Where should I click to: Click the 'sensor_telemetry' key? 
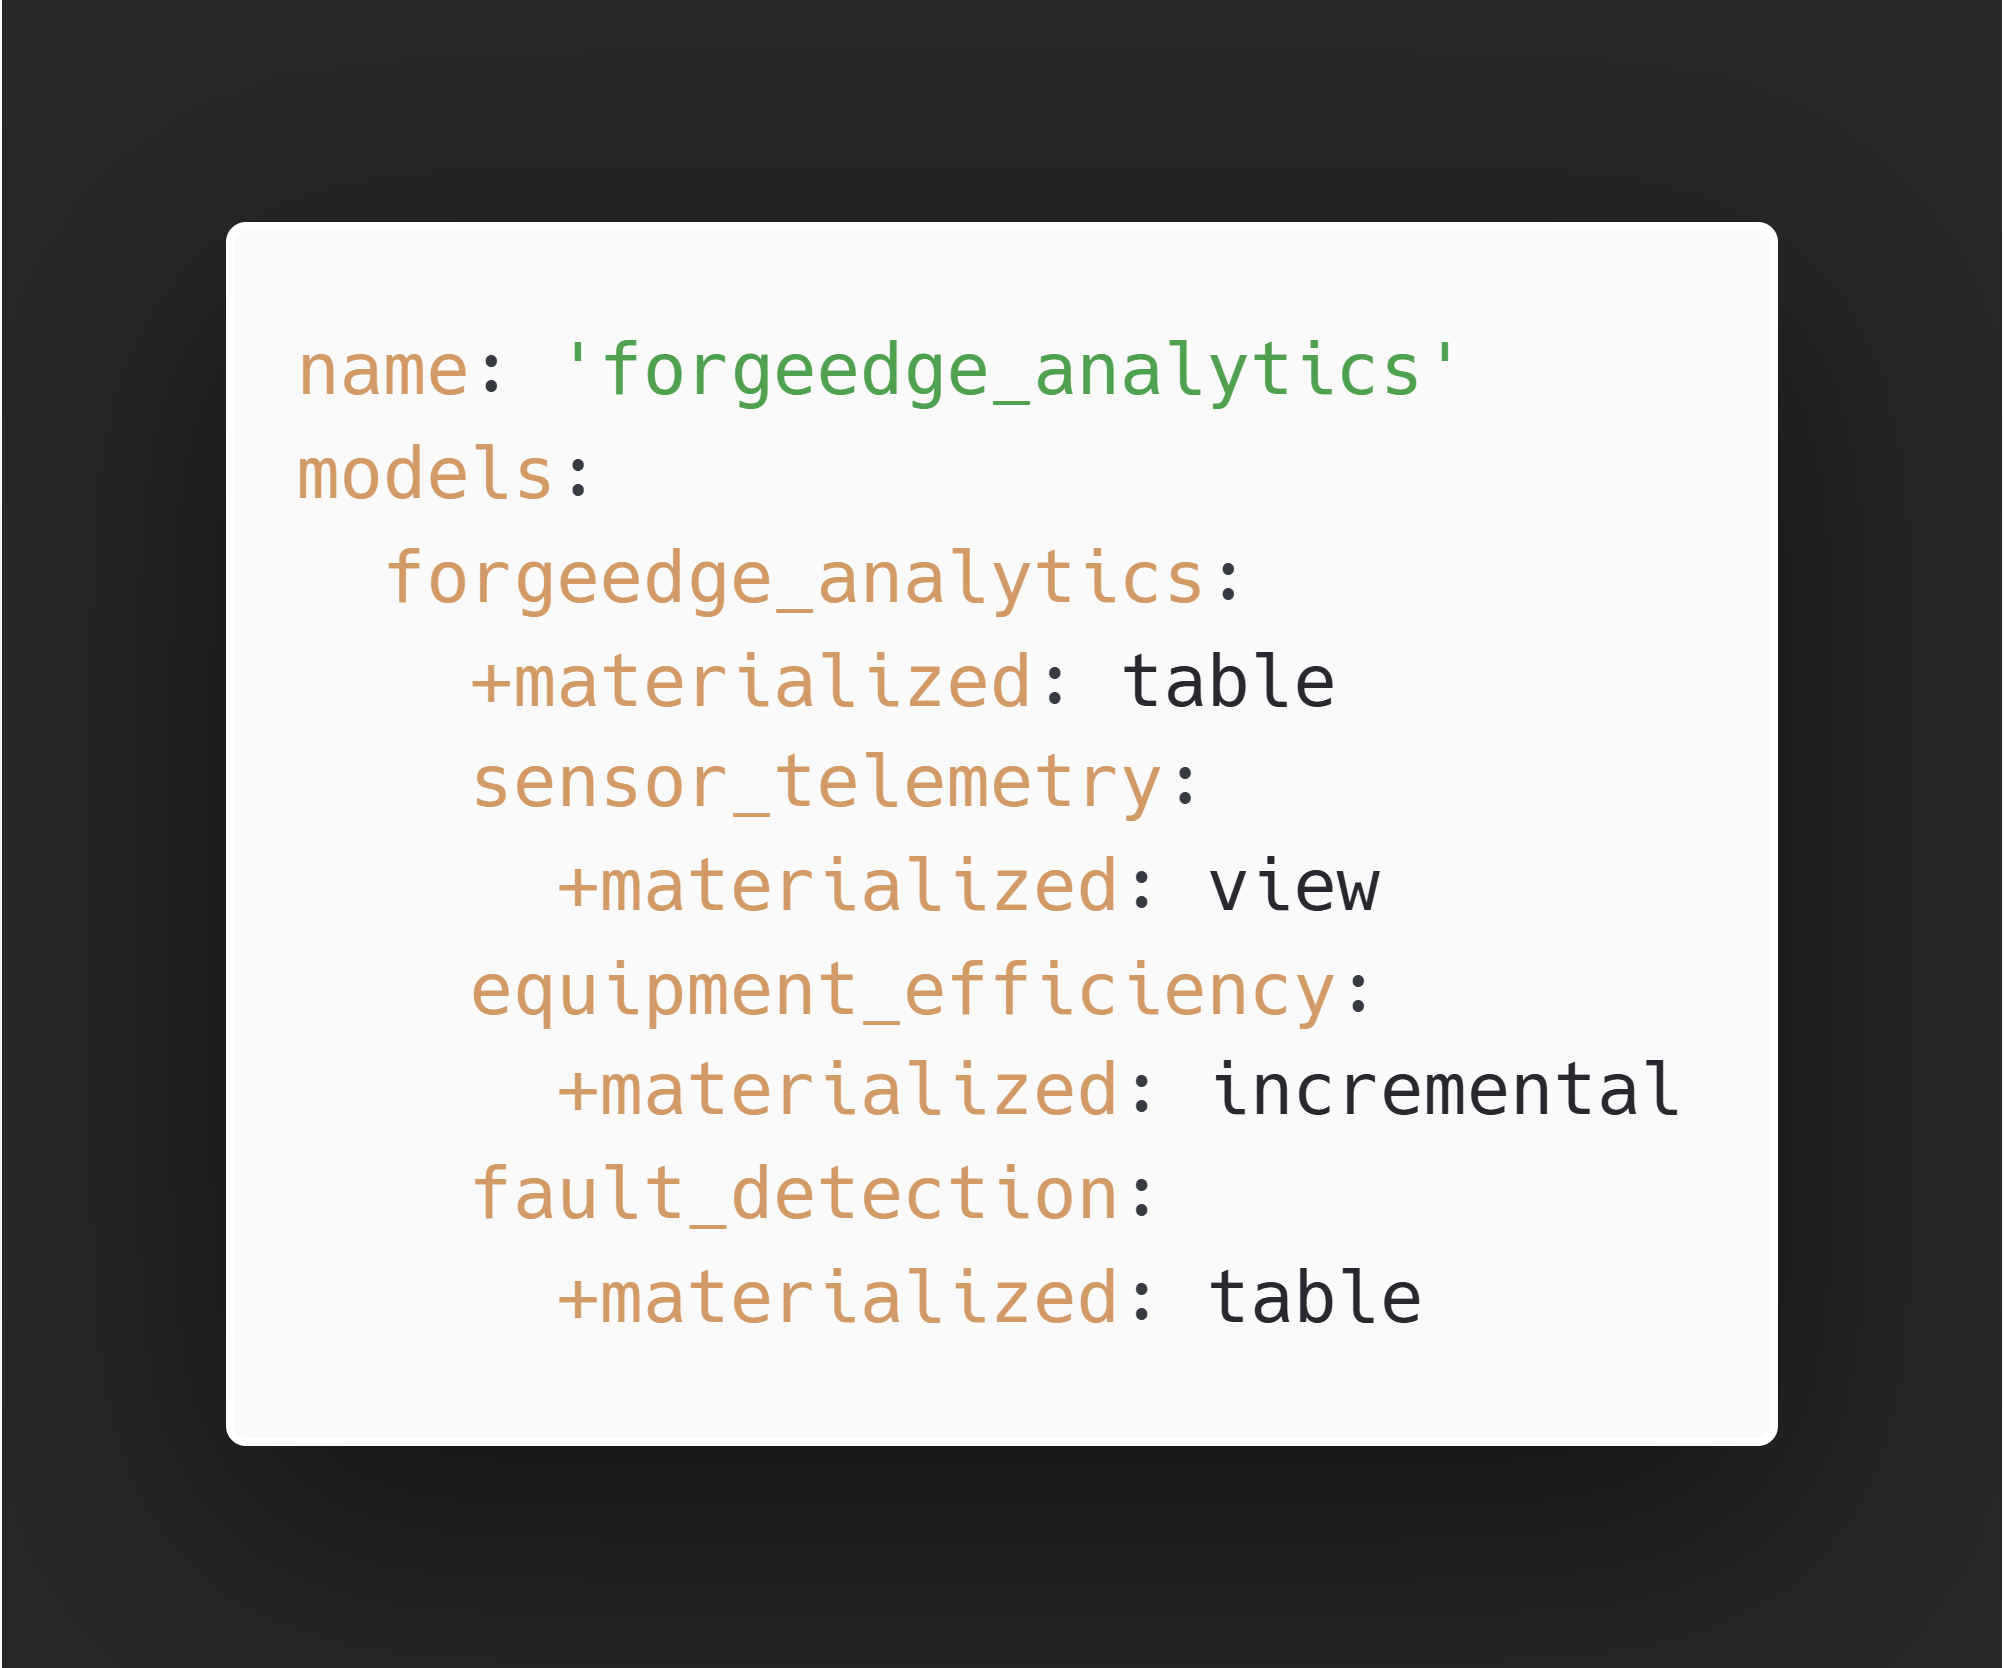pyautogui.click(x=817, y=784)
